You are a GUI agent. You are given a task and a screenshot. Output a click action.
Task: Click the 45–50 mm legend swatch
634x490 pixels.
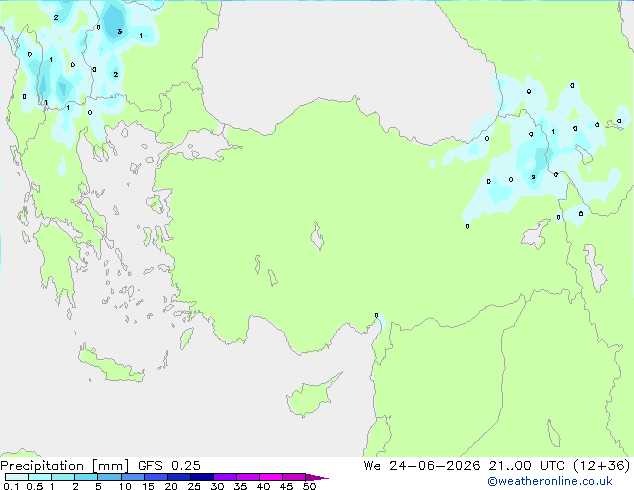tap(294, 477)
